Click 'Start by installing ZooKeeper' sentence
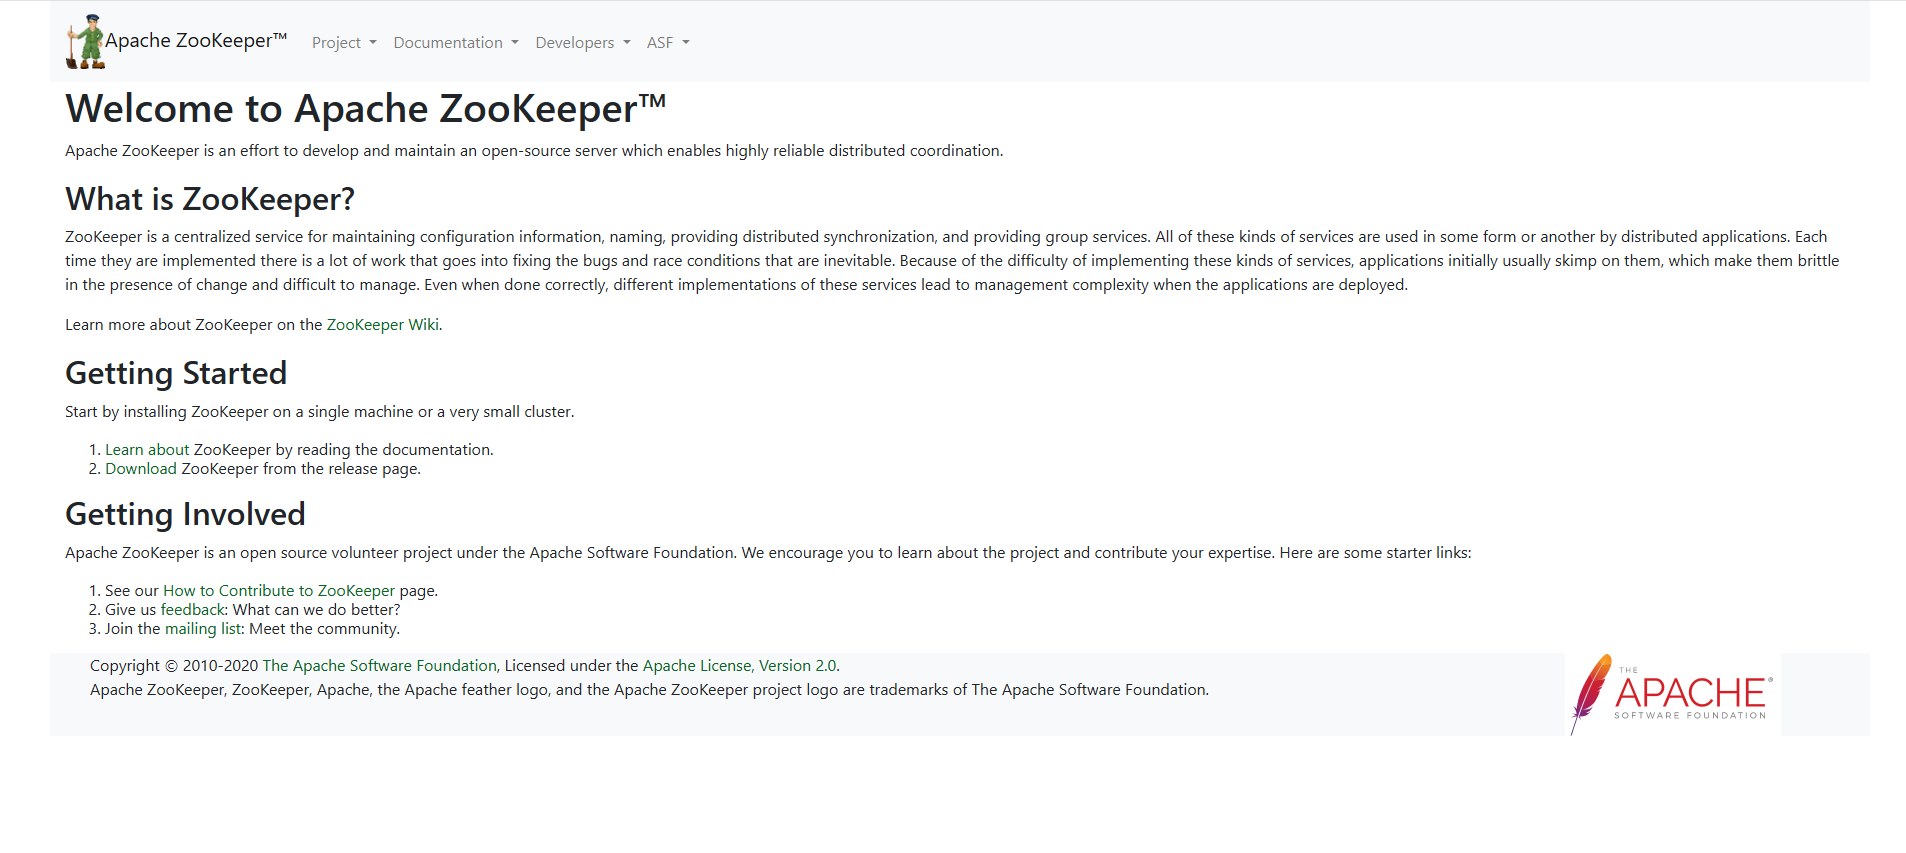This screenshot has width=1906, height=853. point(320,412)
